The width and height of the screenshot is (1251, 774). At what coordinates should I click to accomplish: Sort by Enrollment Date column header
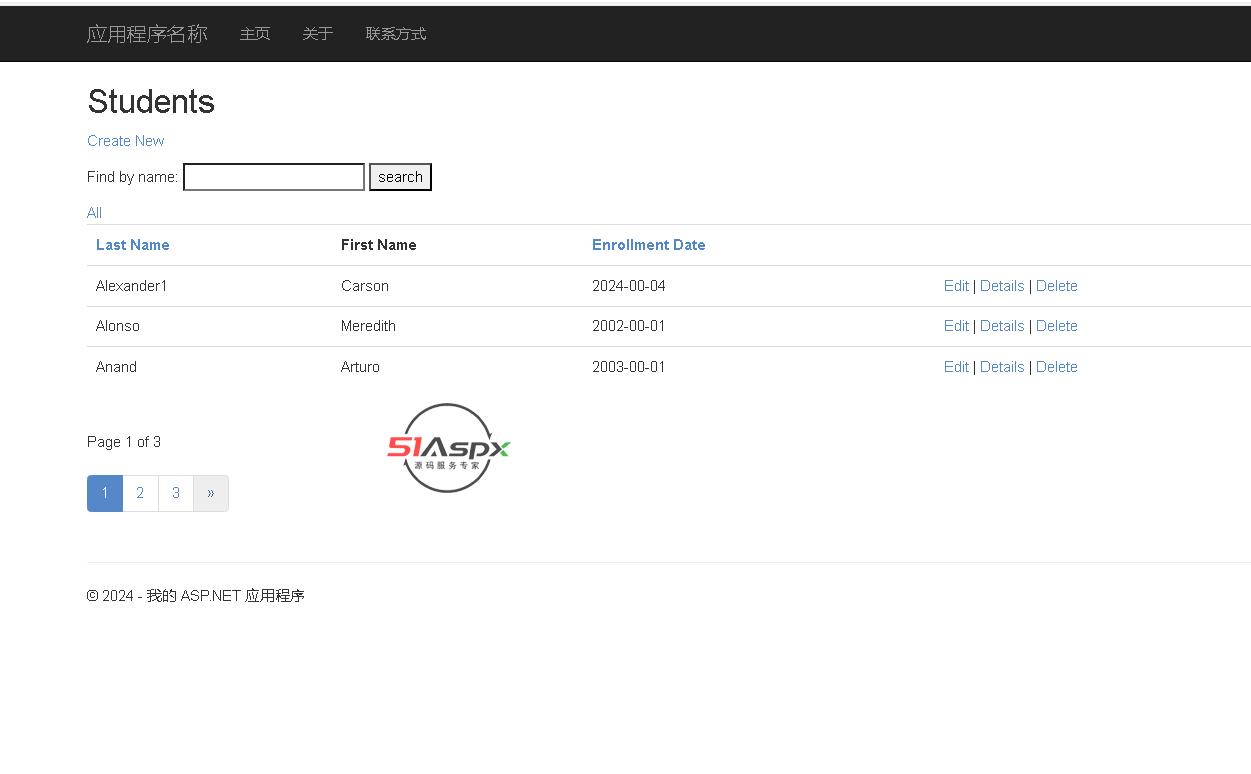coord(648,245)
